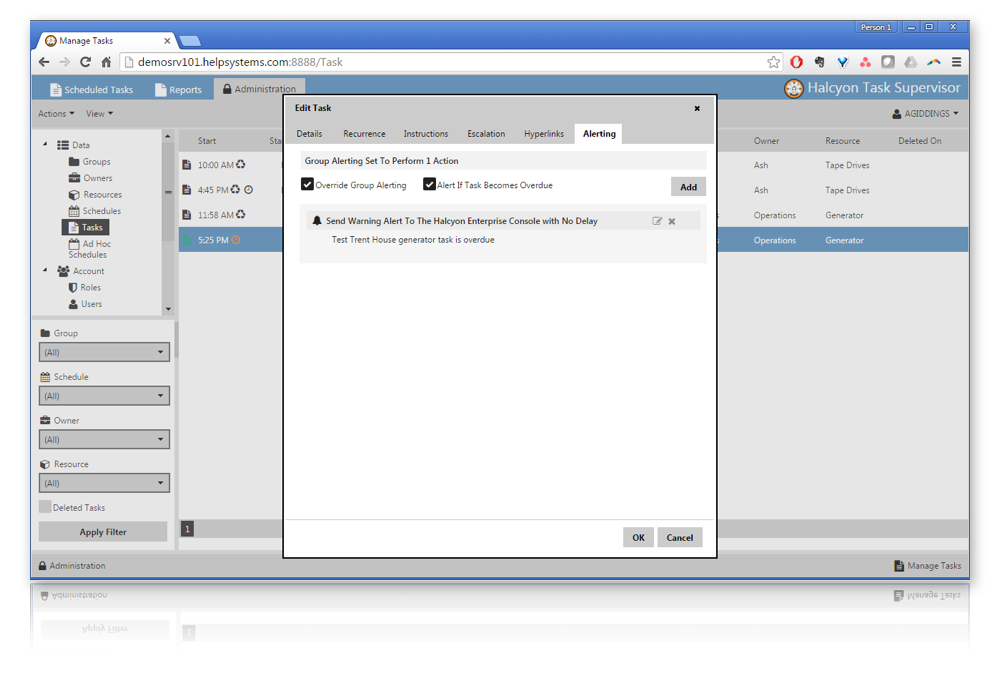Open Roles under Account
The height and width of the screenshot is (675, 1000).
pyautogui.click(x=84, y=288)
